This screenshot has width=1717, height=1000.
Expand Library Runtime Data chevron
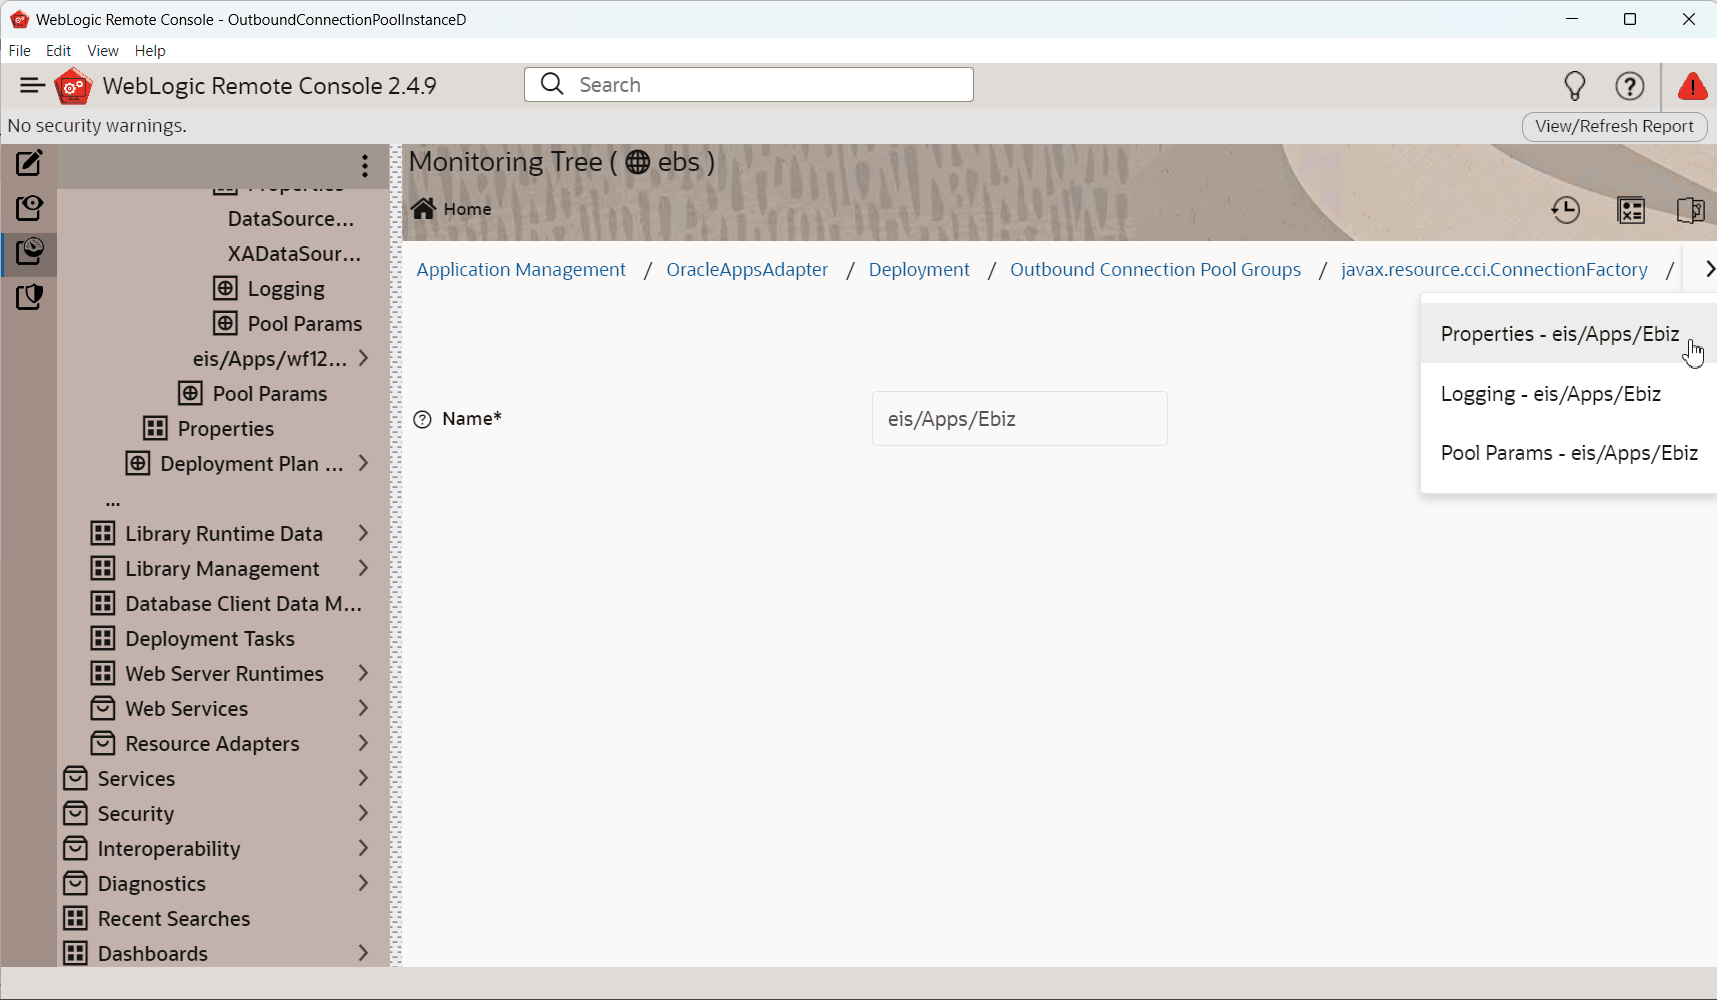(364, 533)
